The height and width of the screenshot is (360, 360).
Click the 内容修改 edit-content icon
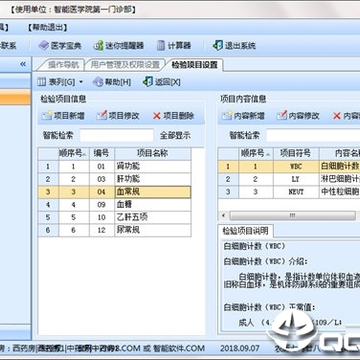282,116
